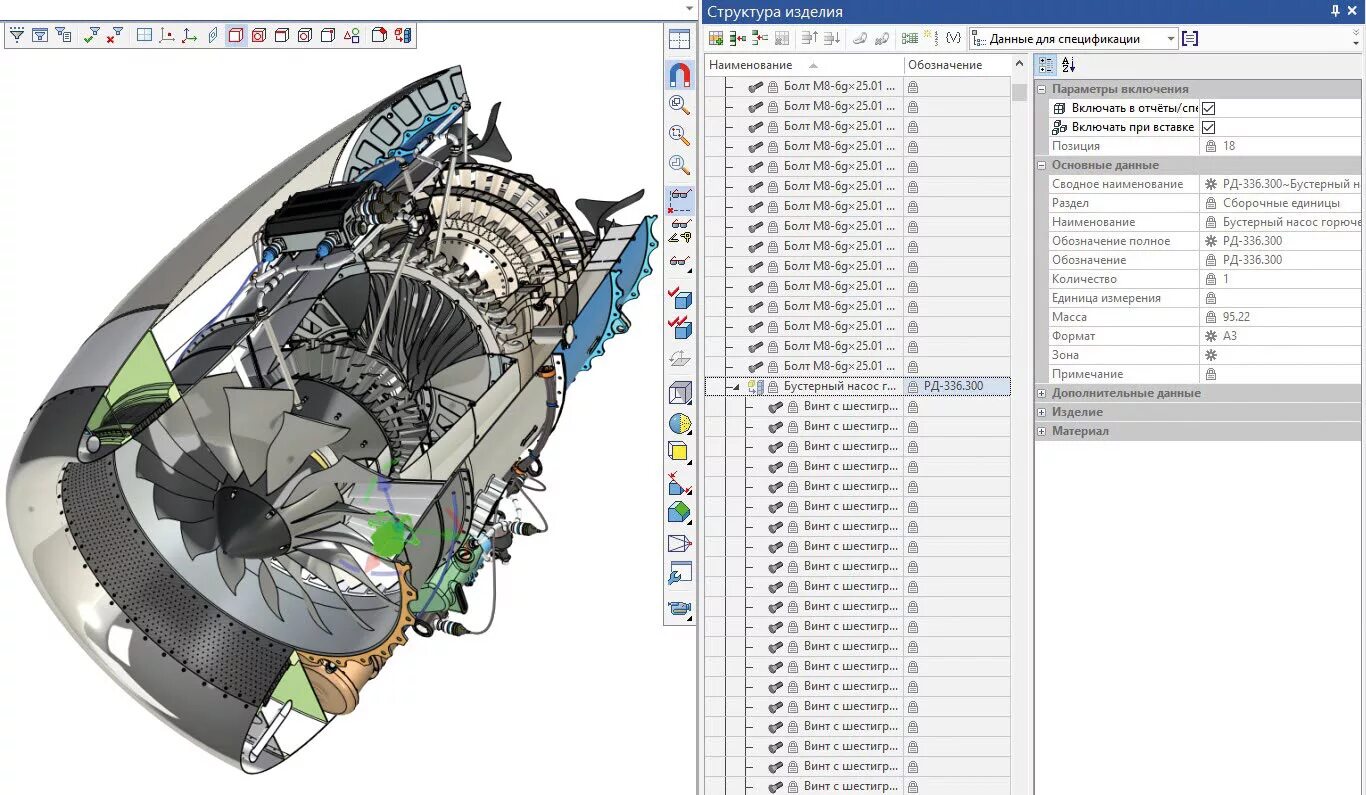
Task: Click the glasses with angle icon
Action: click(x=680, y=230)
